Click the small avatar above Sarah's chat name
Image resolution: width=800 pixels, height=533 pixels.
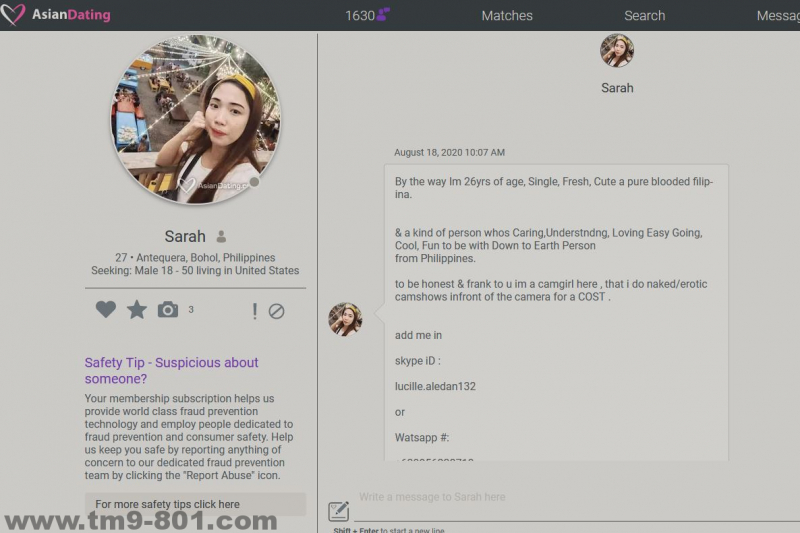tap(617, 51)
